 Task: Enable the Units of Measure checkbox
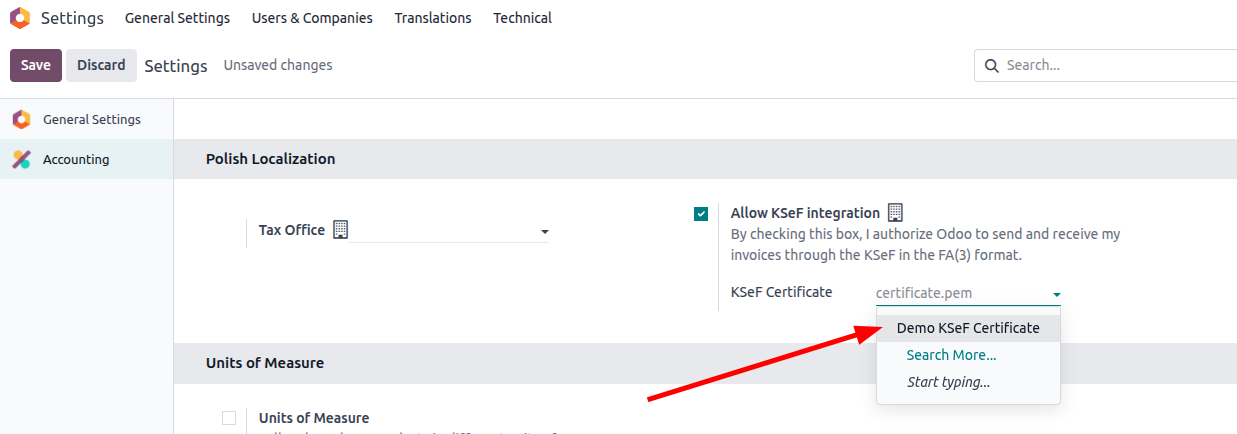click(x=229, y=418)
